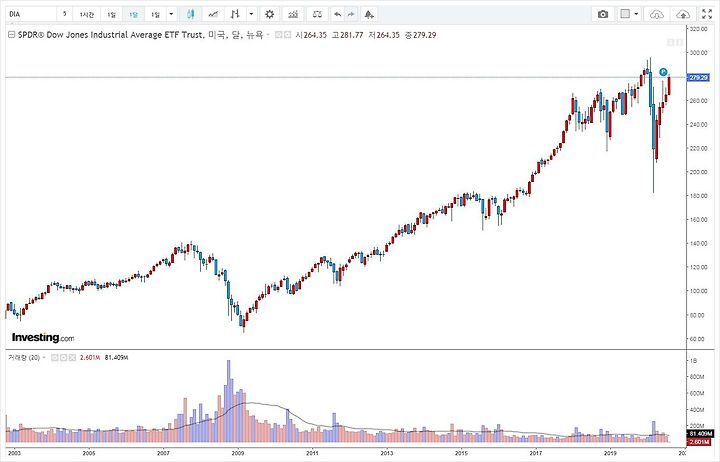Click the undo arrow icon
This screenshot has height=462, width=720.
[338, 14]
